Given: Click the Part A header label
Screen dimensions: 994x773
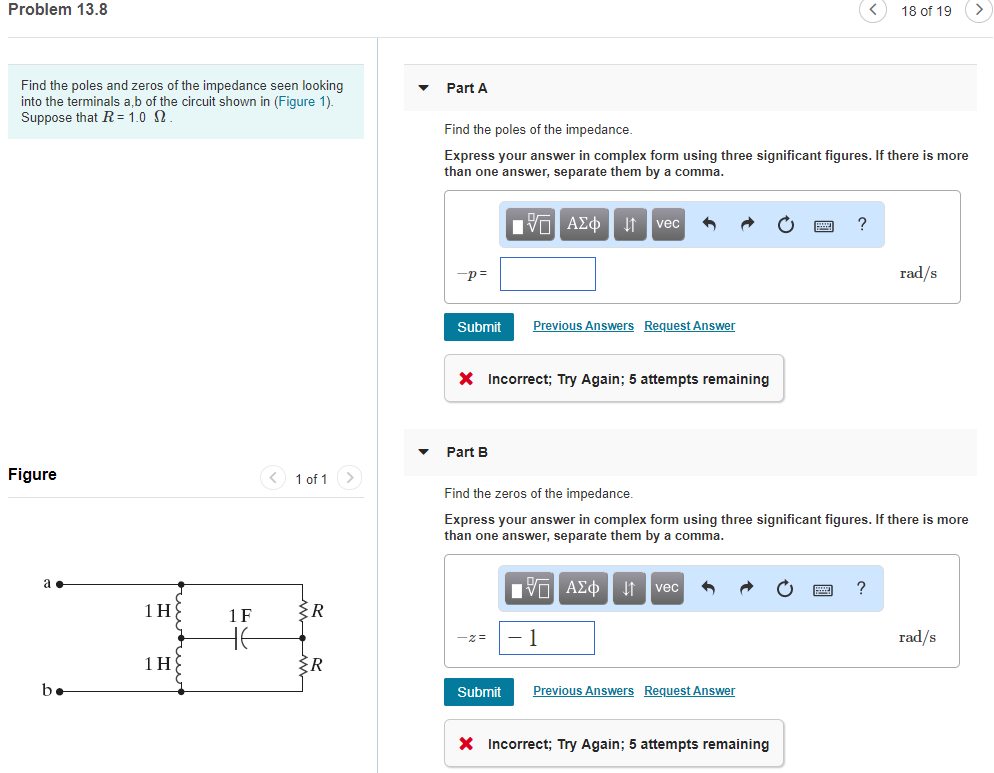Looking at the screenshot, I should pos(467,88).
